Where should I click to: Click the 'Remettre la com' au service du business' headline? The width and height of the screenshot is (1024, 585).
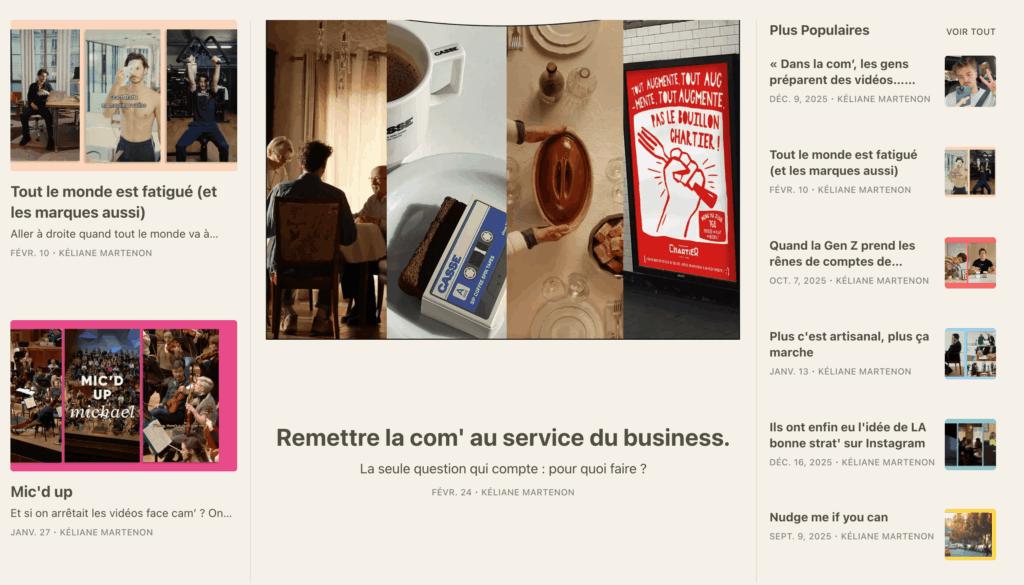click(x=503, y=438)
